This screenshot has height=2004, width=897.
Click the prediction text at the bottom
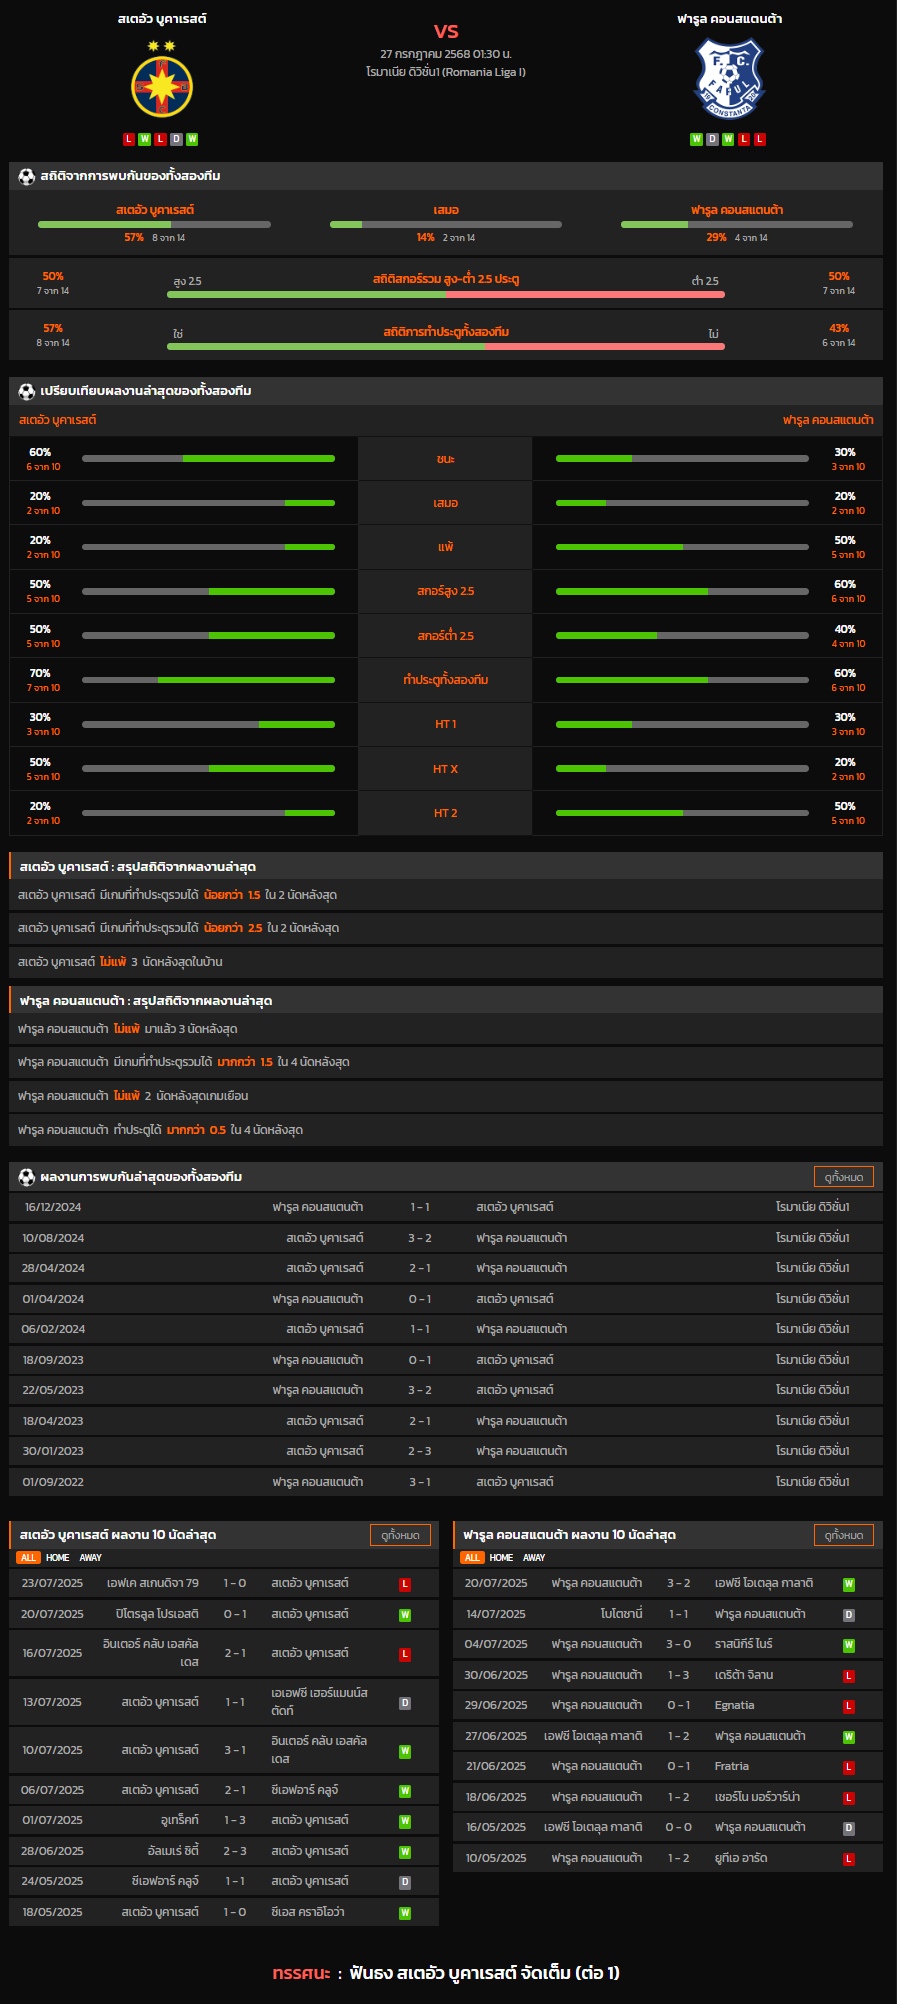coord(446,1973)
